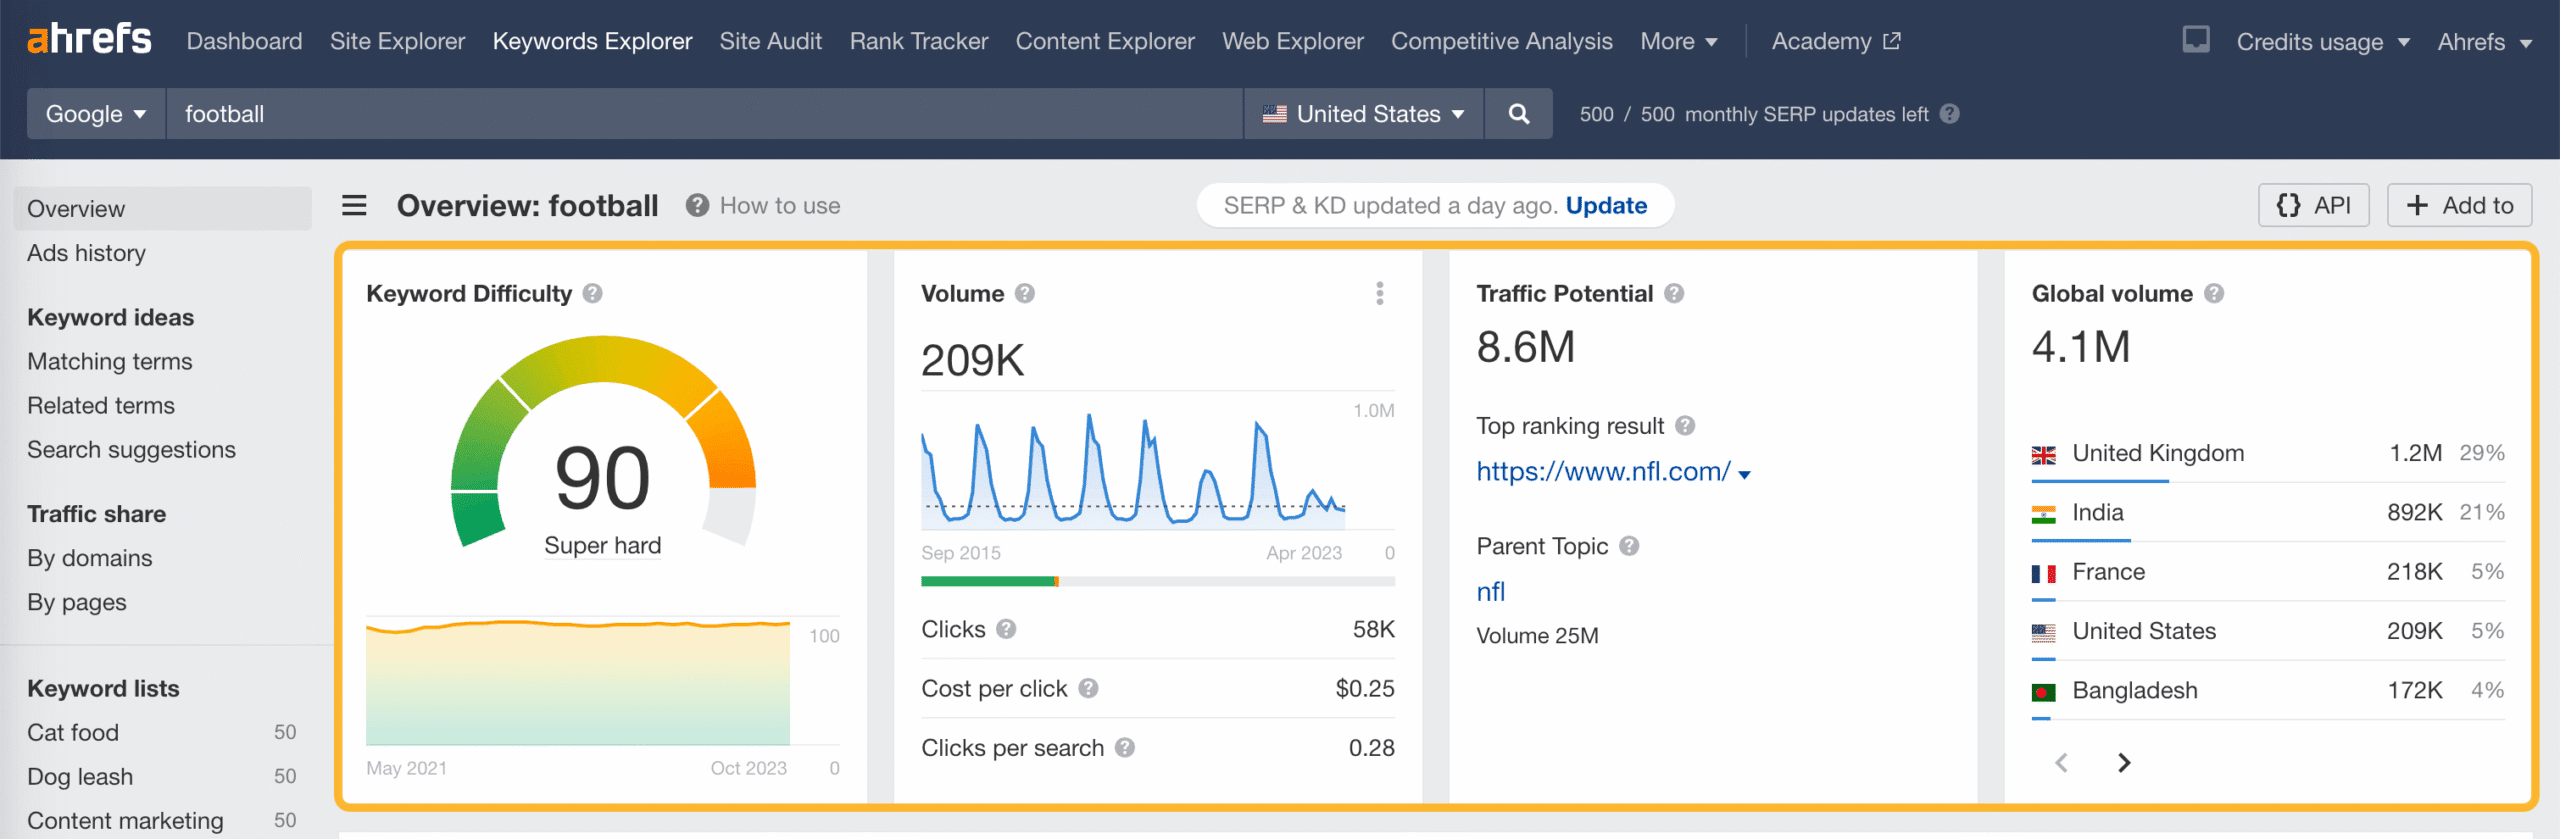
Task: Toggle the hamburger sidebar menu icon
Action: [354, 206]
